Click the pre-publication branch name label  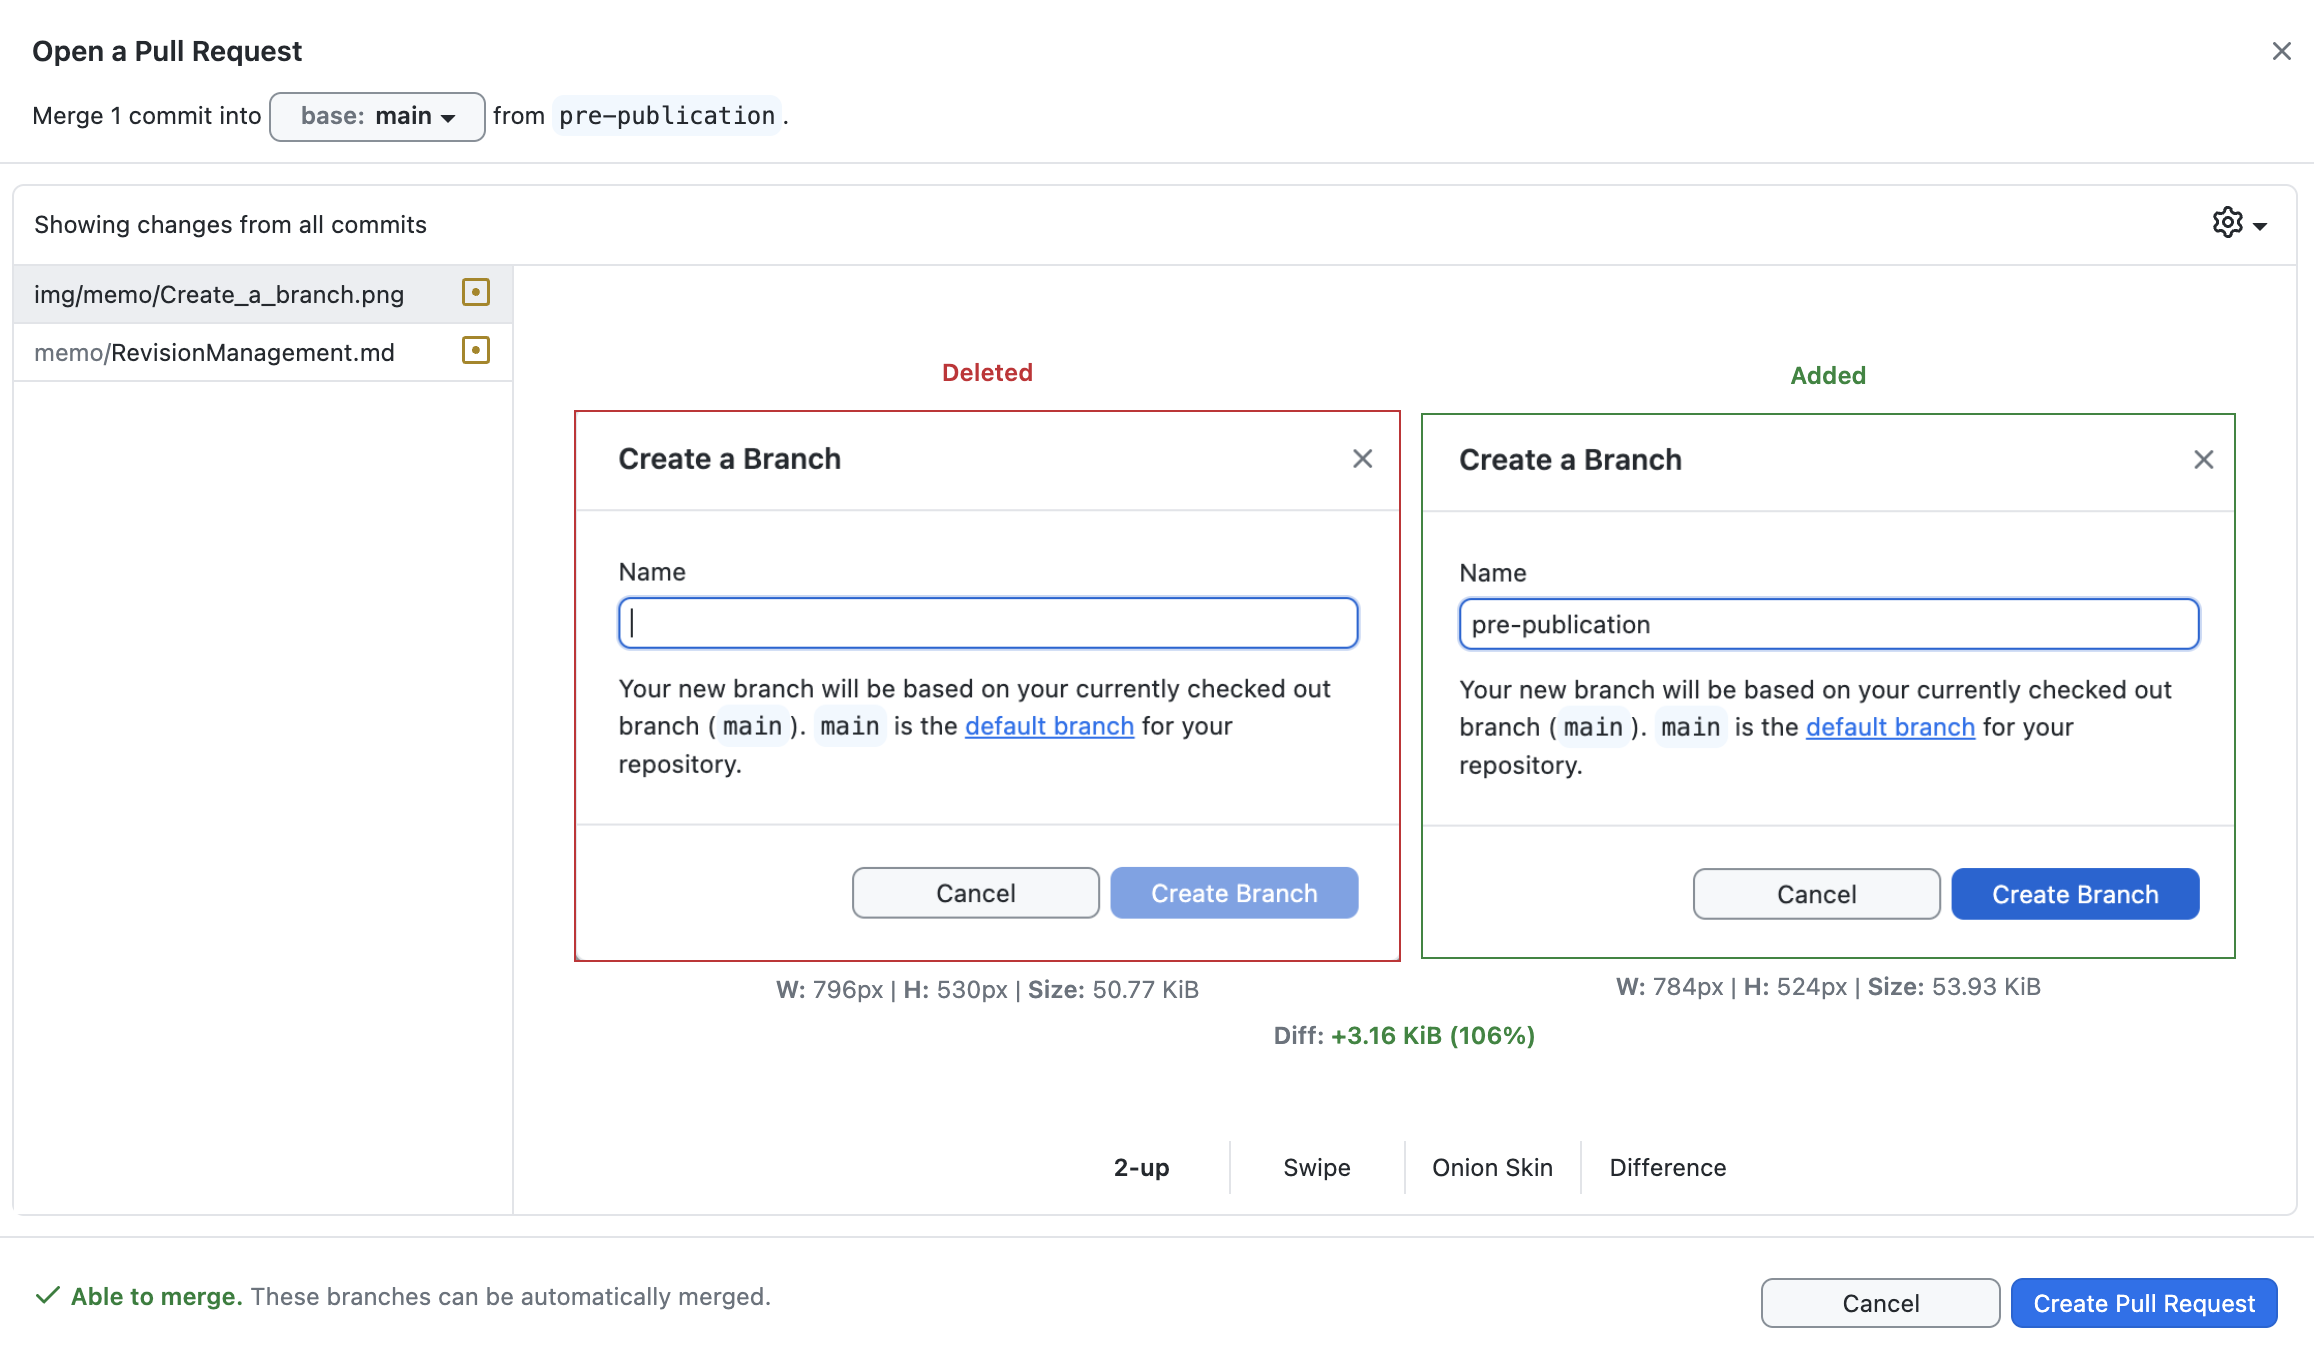667,116
